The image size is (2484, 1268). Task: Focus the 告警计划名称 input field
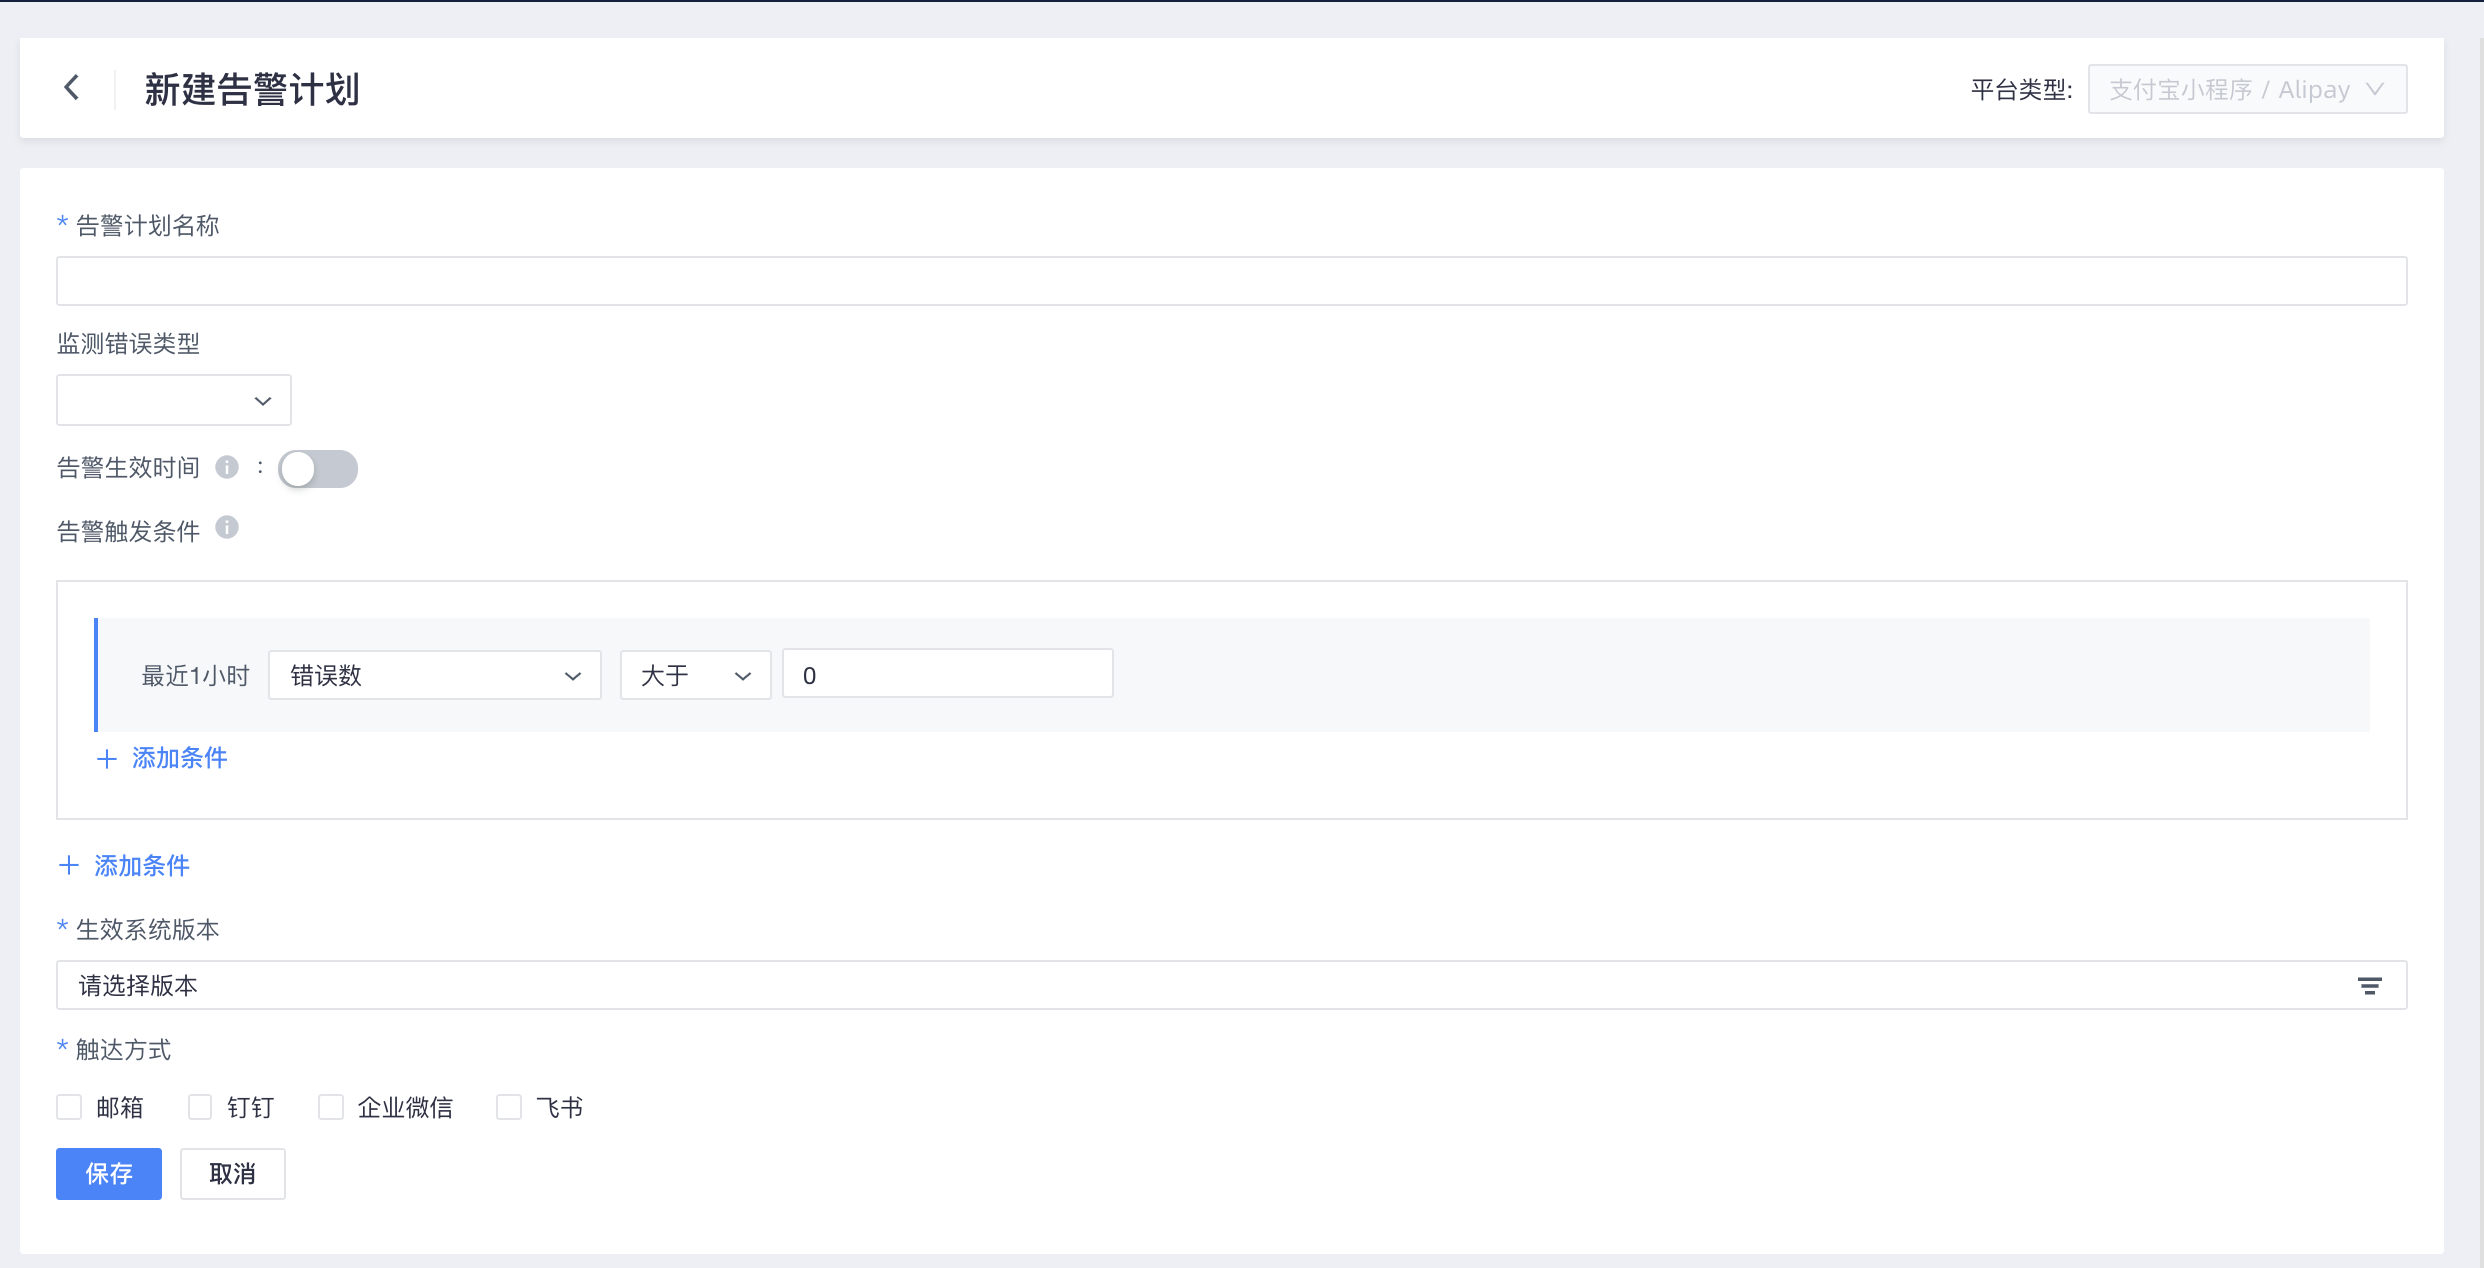[1231, 281]
